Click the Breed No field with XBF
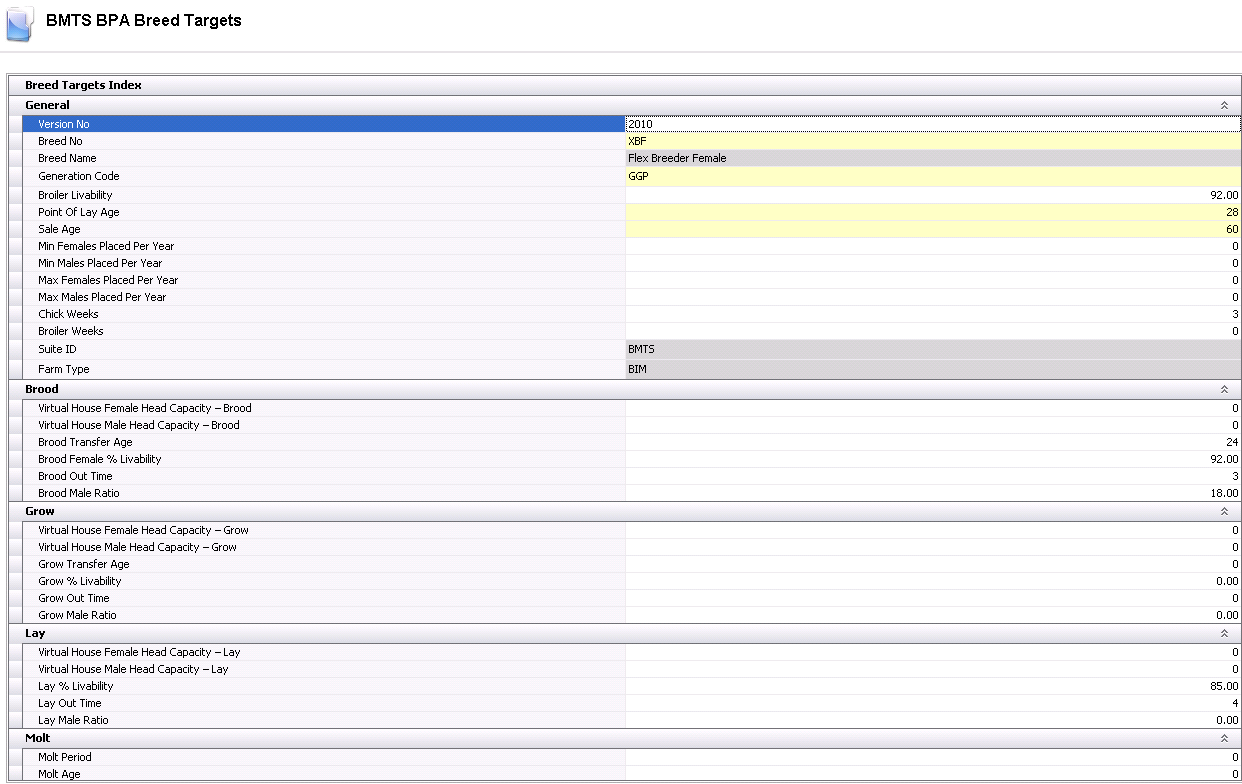Image resolution: width=1242 pixels, height=784 pixels. coord(932,141)
